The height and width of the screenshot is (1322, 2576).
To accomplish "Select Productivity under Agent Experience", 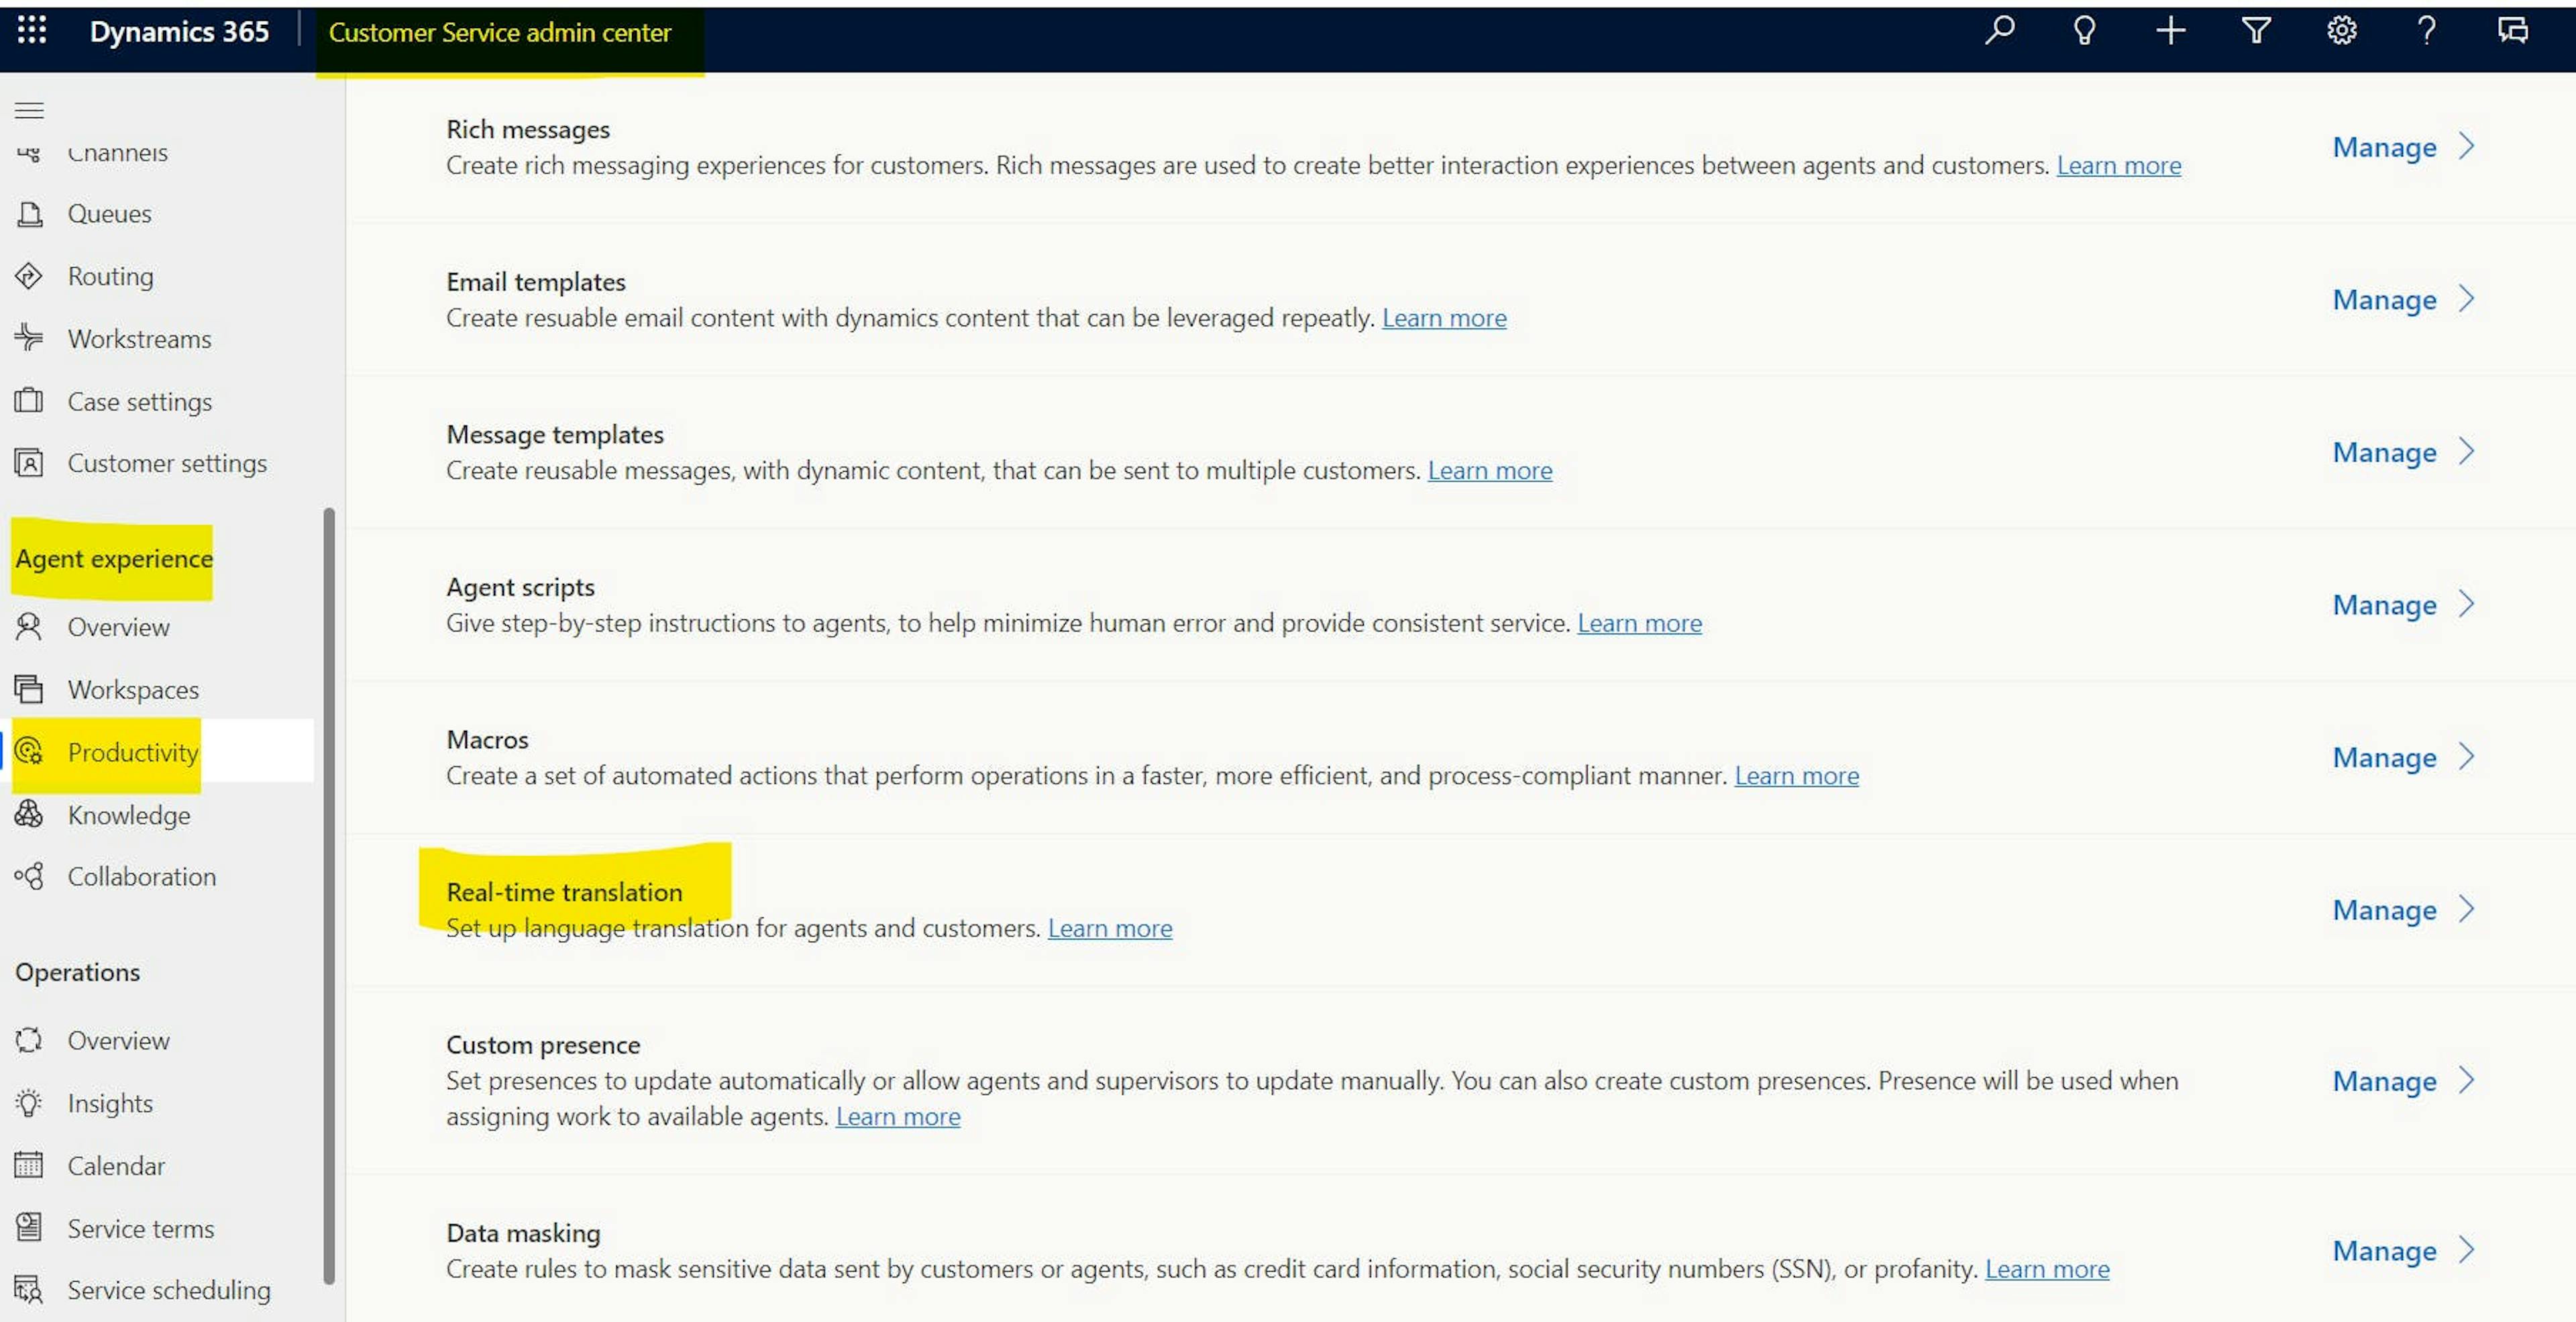I will pos(131,750).
